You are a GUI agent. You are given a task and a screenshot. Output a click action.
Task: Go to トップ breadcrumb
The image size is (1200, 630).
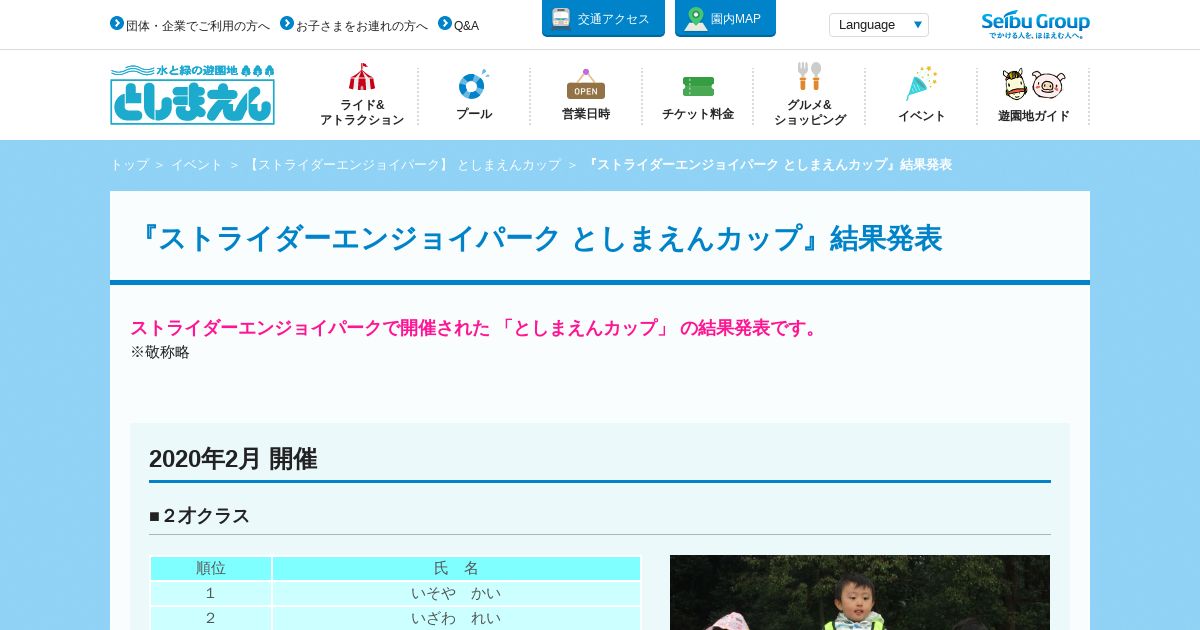coord(129,165)
